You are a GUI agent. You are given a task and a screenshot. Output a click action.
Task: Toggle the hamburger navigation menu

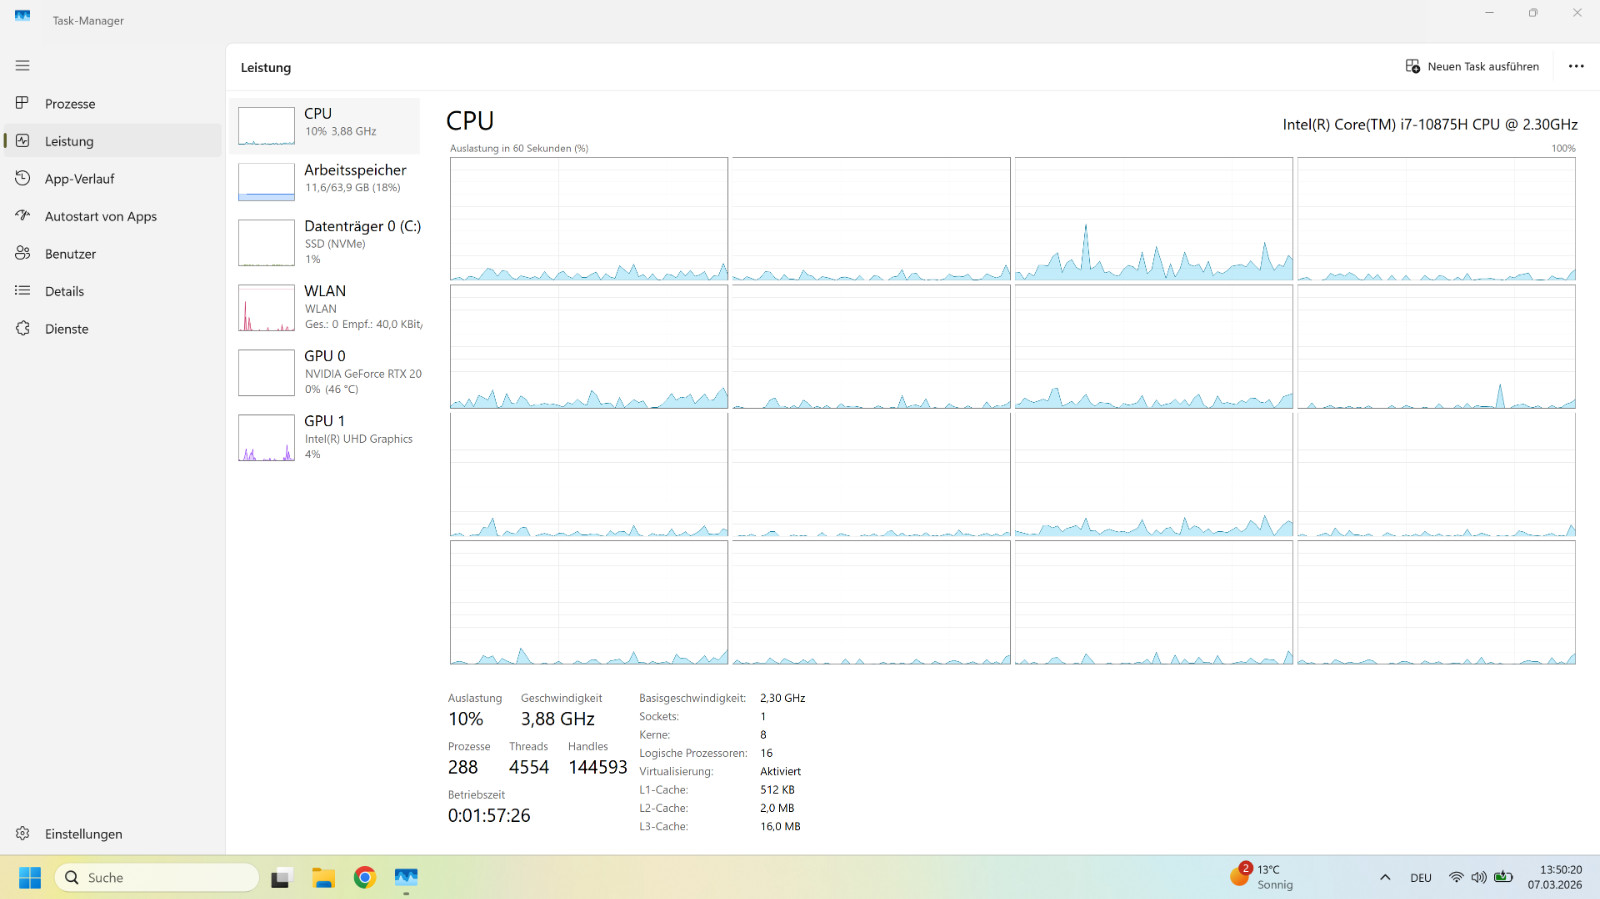(22, 66)
